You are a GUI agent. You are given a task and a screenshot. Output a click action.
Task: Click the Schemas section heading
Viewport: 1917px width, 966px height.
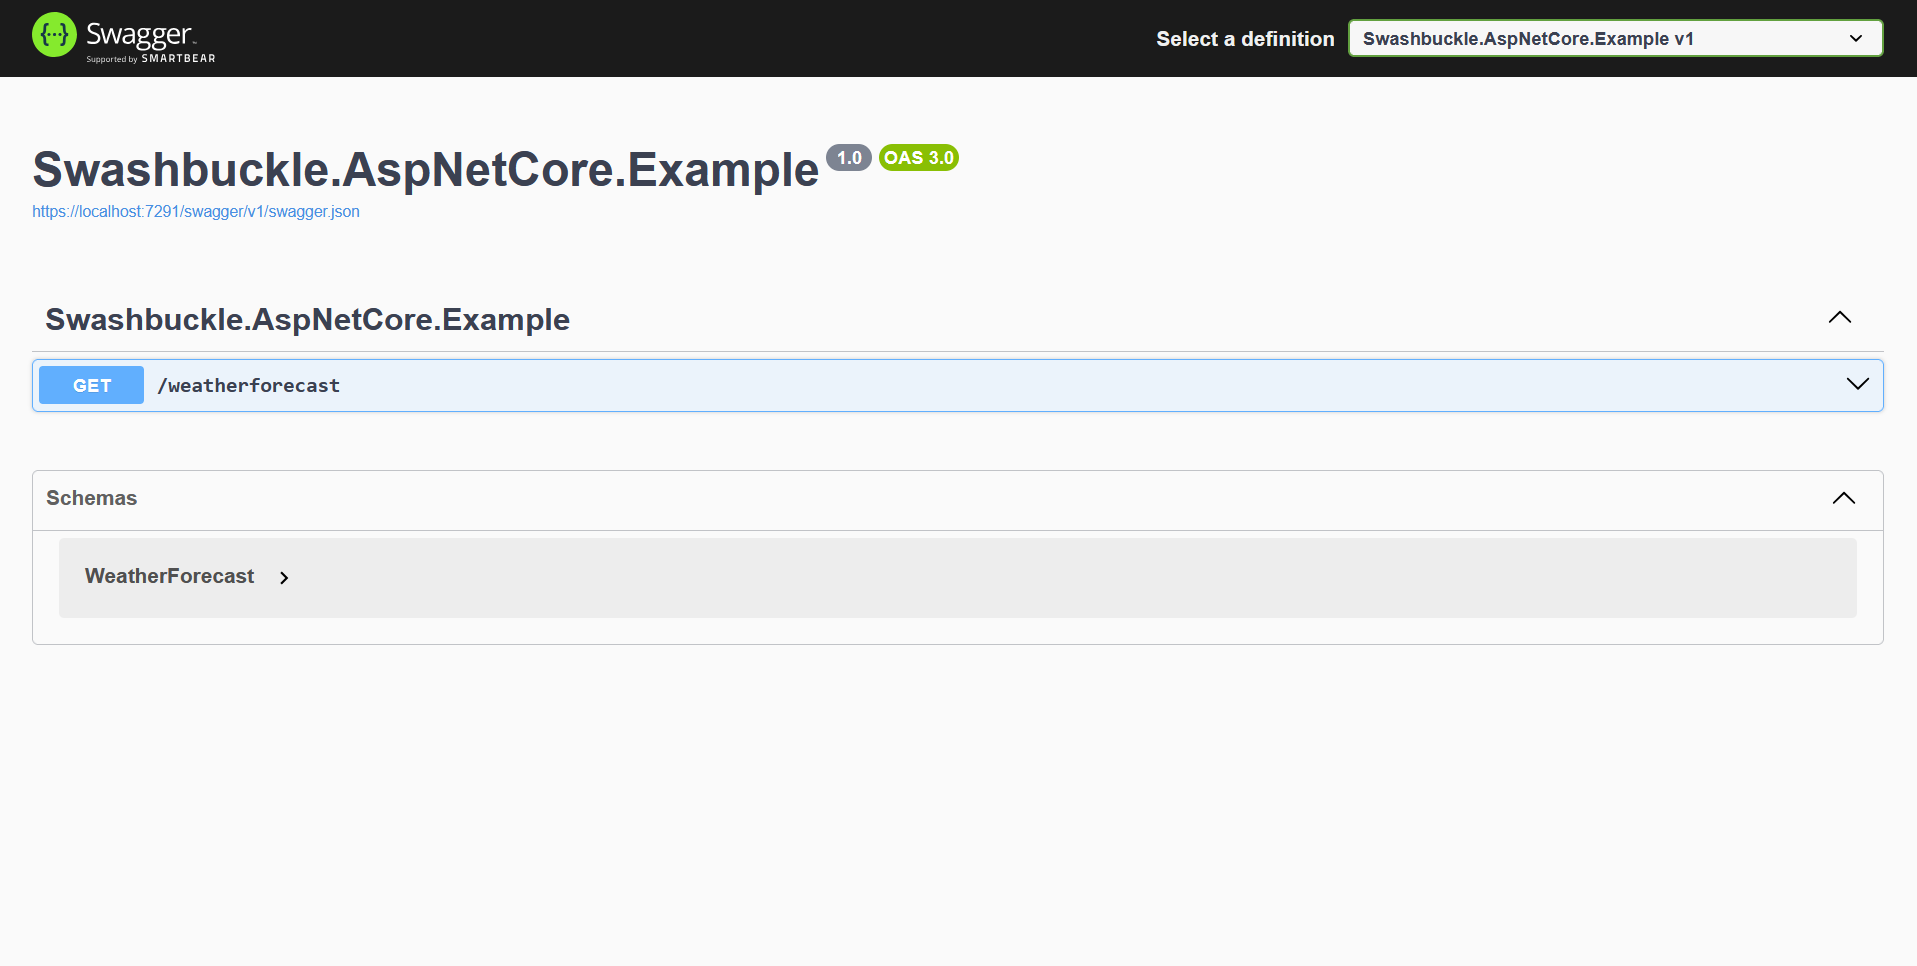[91, 498]
